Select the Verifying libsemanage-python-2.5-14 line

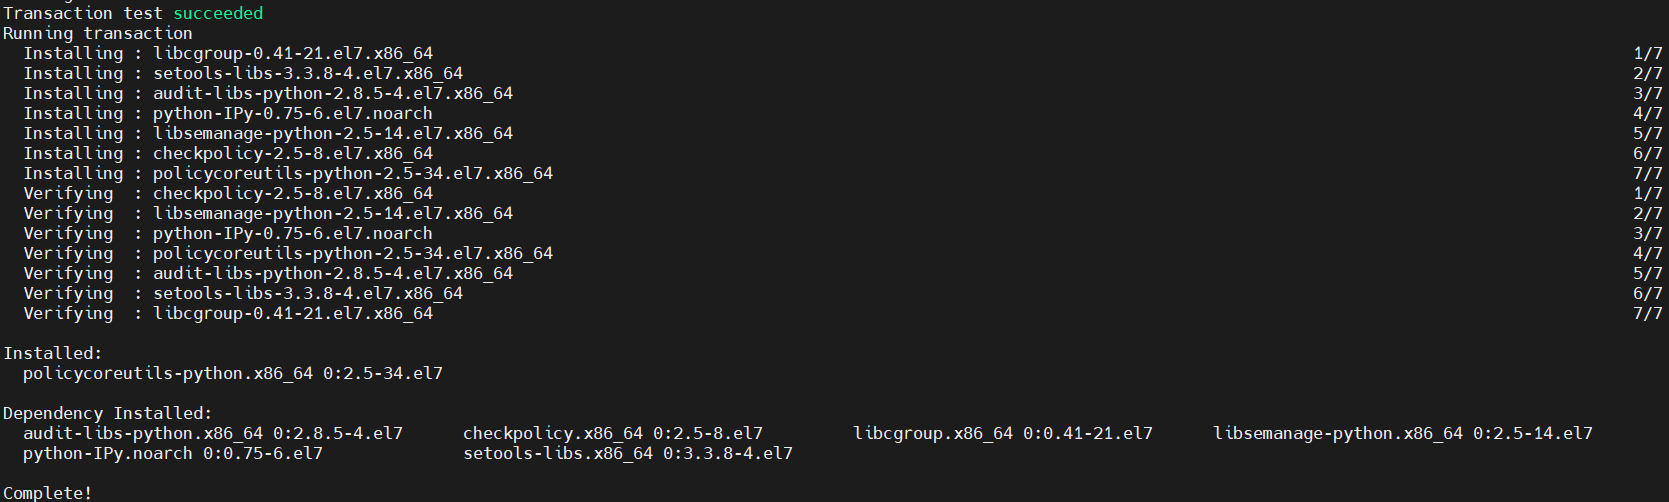(332, 213)
